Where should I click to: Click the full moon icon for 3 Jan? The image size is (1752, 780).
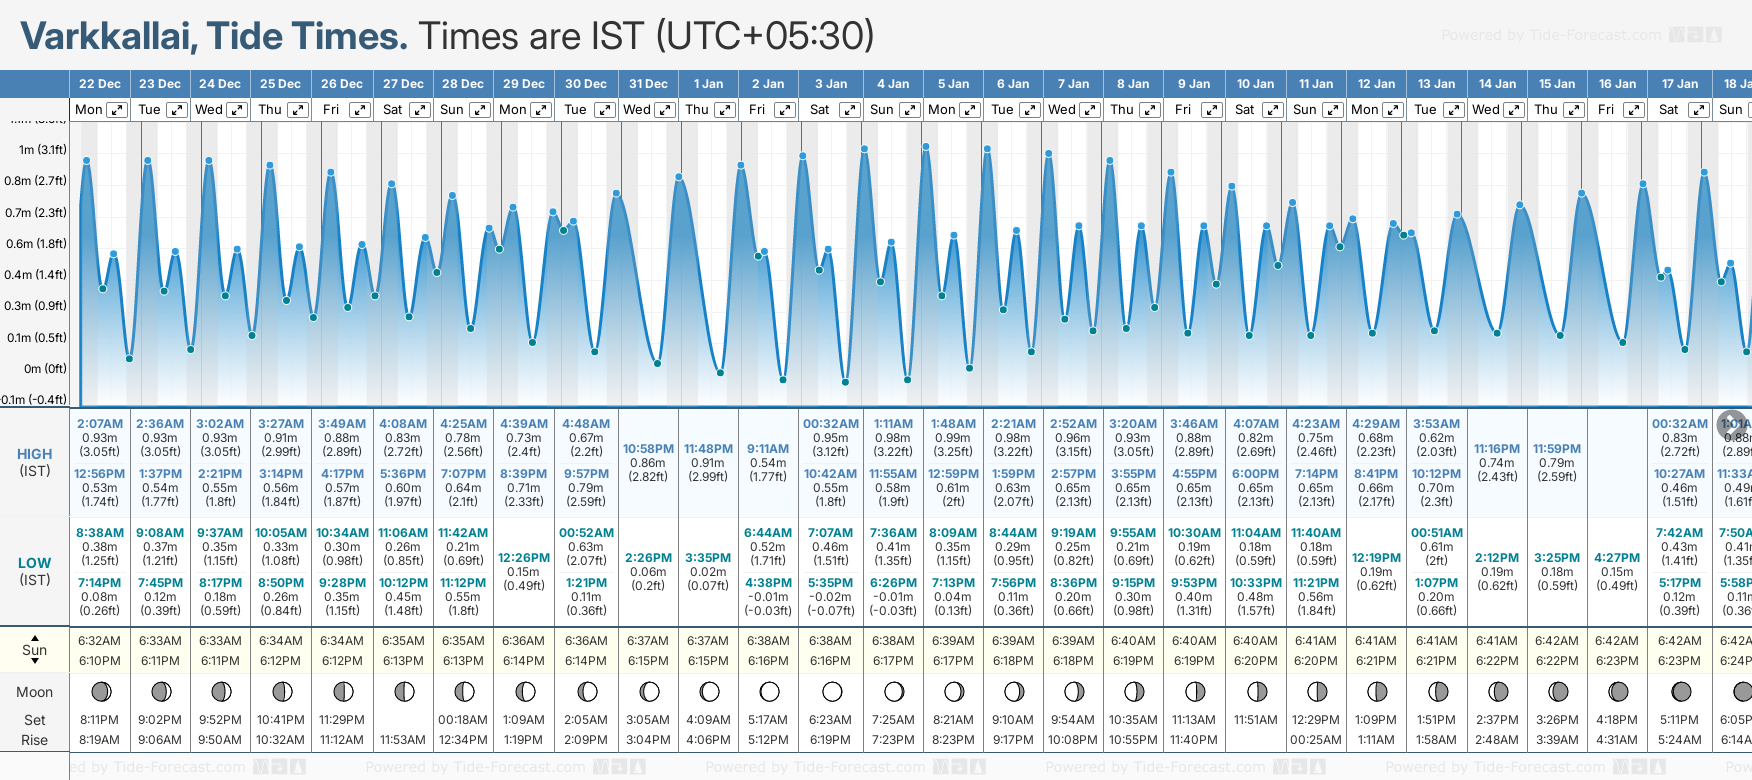(x=831, y=691)
